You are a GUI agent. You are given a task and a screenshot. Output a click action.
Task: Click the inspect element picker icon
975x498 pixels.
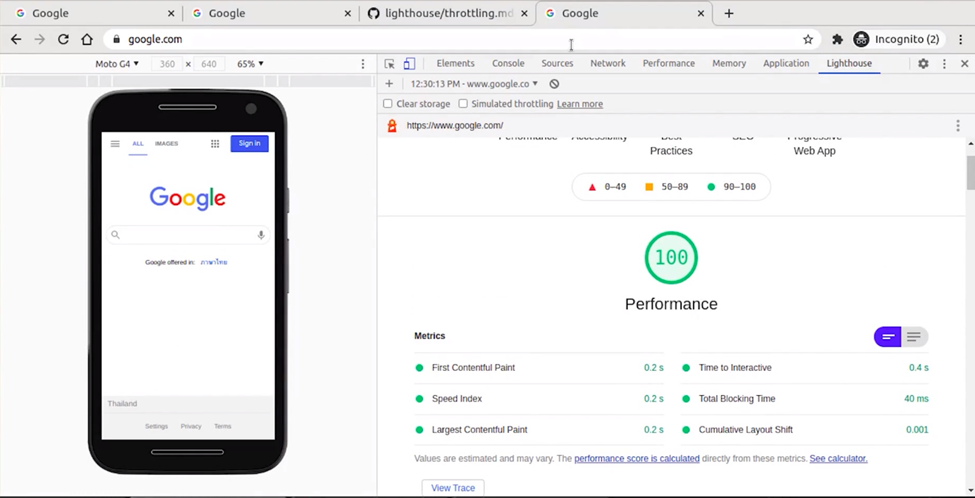tap(390, 64)
